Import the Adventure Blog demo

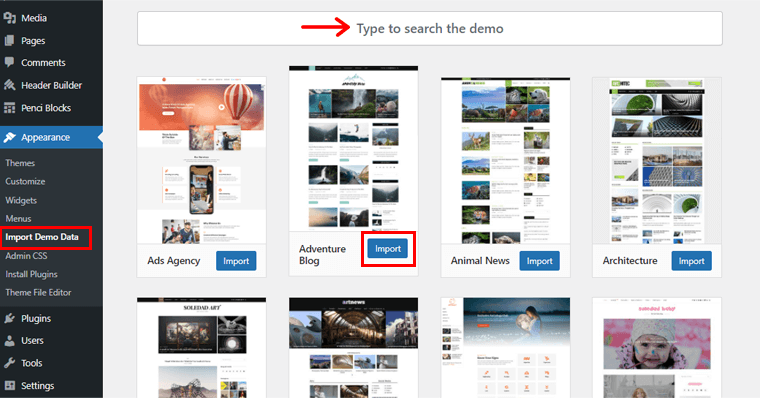pos(388,249)
